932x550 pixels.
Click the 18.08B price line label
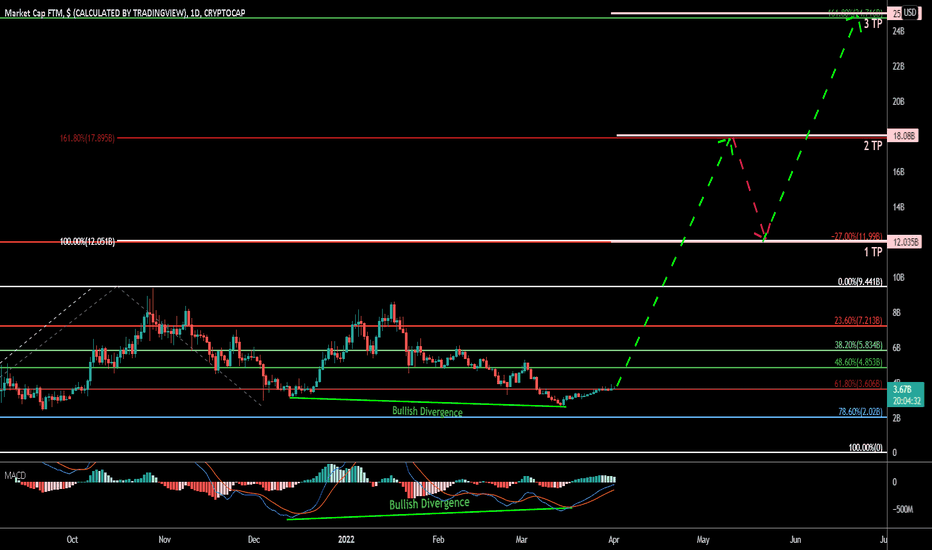pyautogui.click(x=903, y=136)
